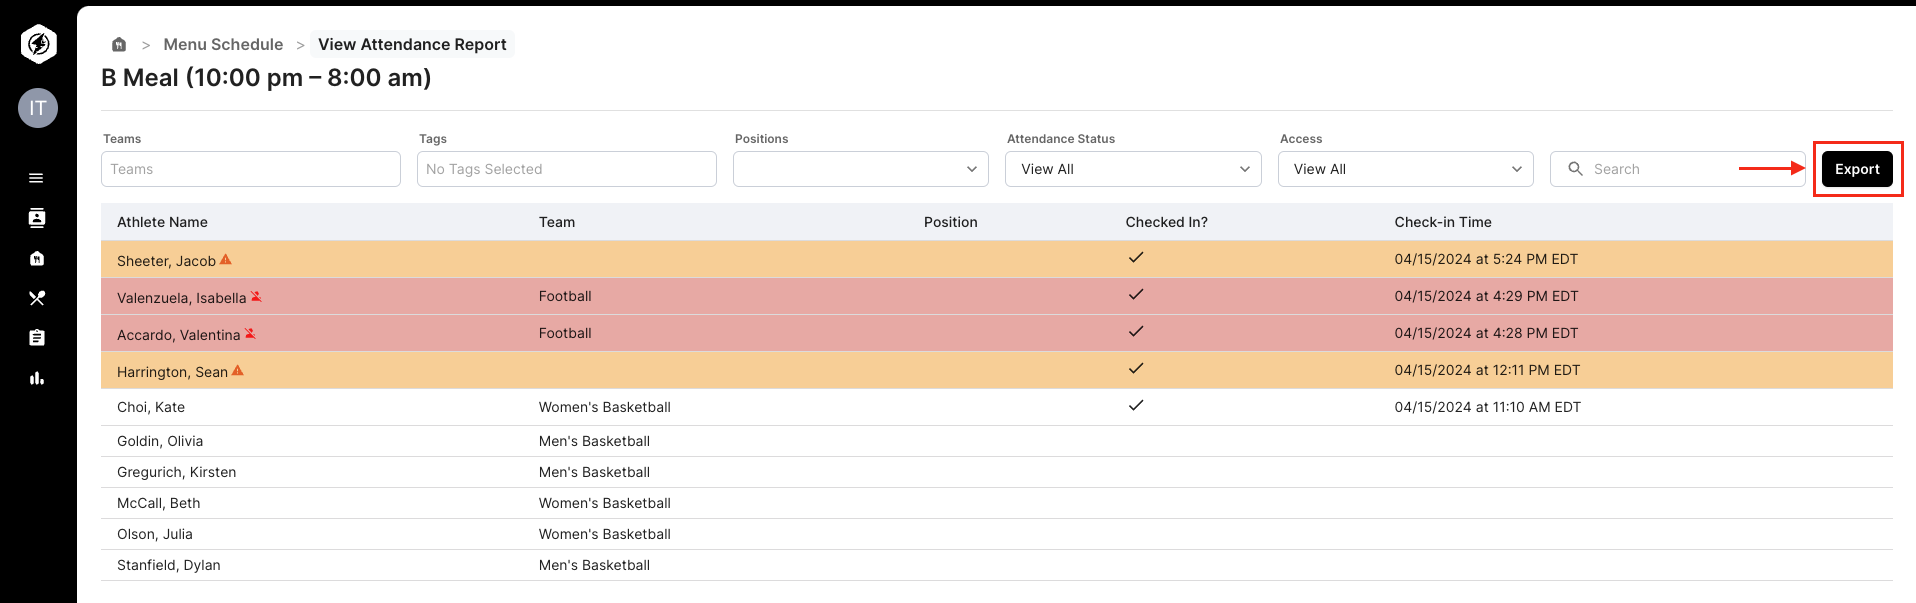Click Men's Basketball in Goldin, Olivia row

(x=594, y=441)
